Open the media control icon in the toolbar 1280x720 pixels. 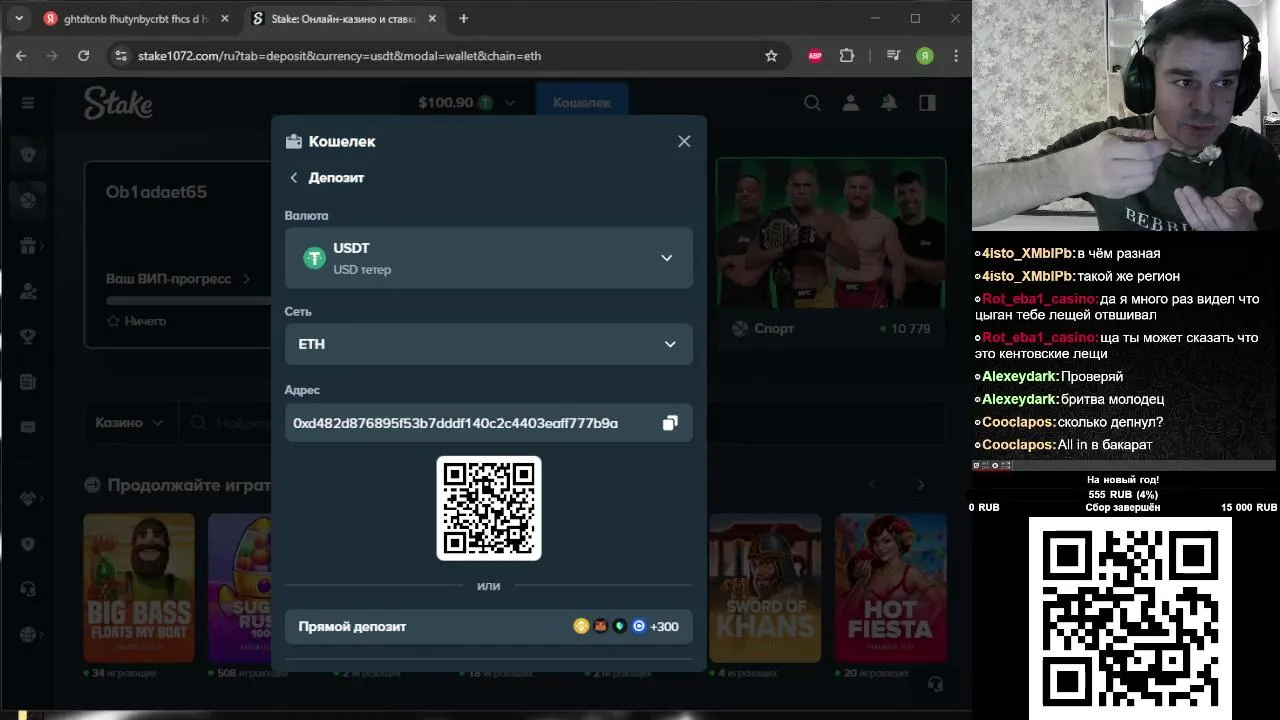893,56
